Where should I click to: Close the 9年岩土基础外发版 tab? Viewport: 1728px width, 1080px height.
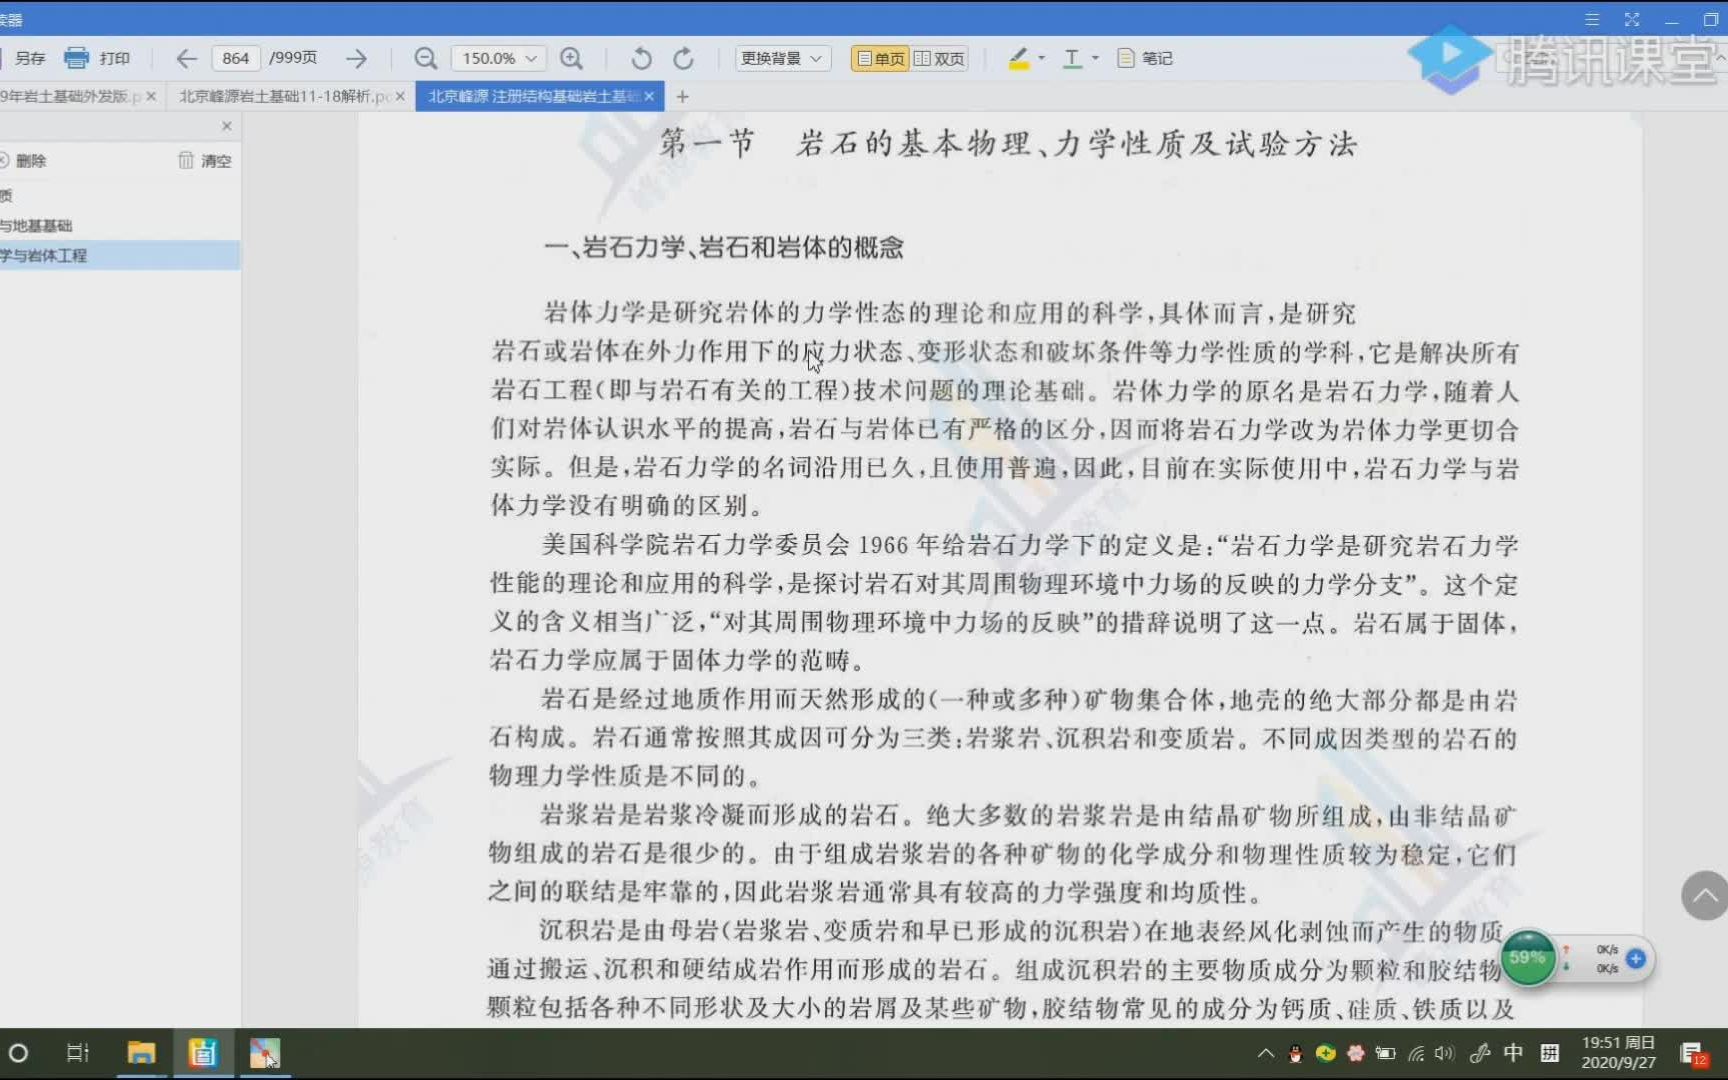(x=151, y=96)
